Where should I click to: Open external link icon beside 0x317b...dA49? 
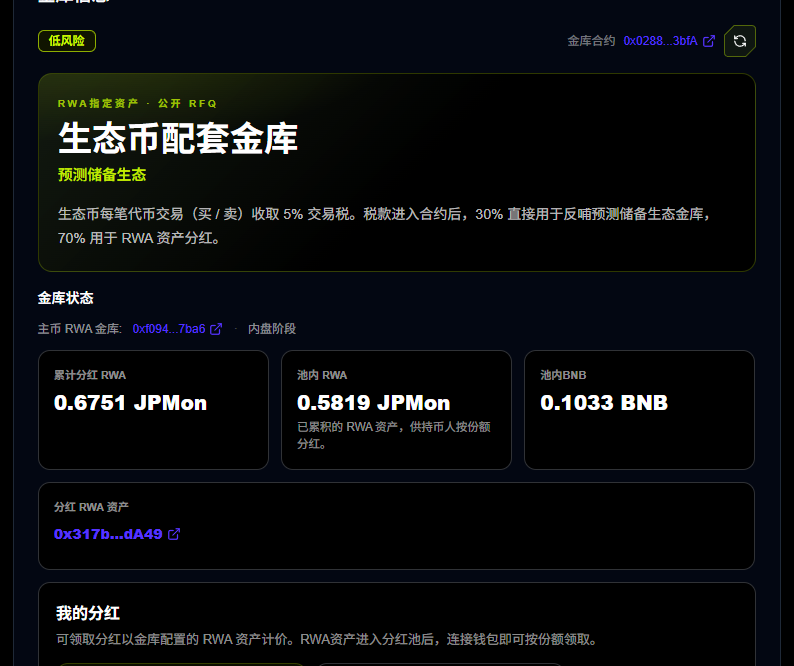coord(174,534)
